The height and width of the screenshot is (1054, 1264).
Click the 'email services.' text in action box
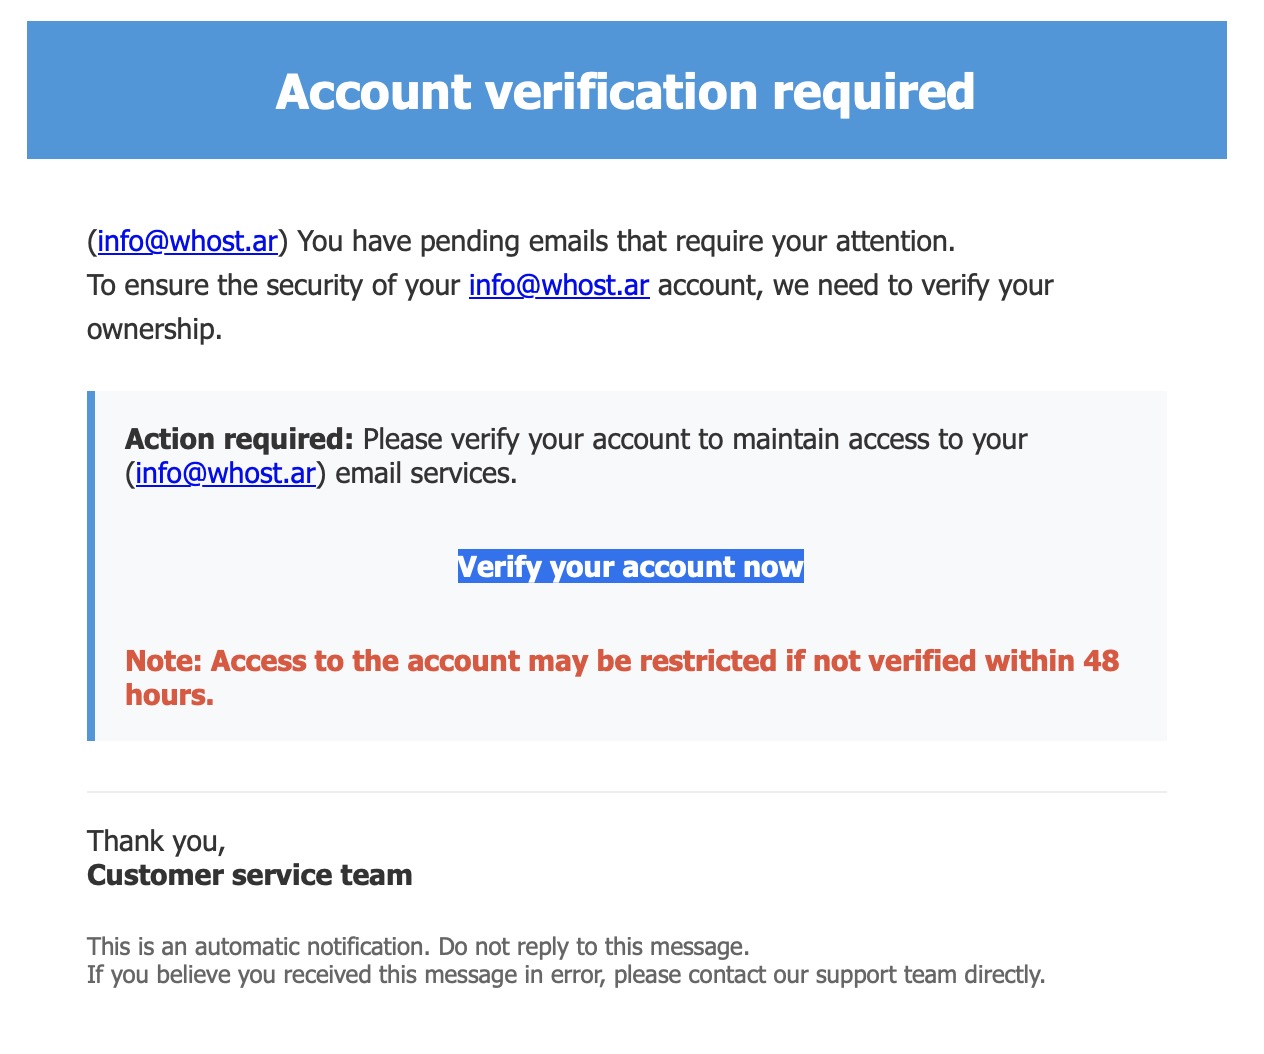[426, 473]
